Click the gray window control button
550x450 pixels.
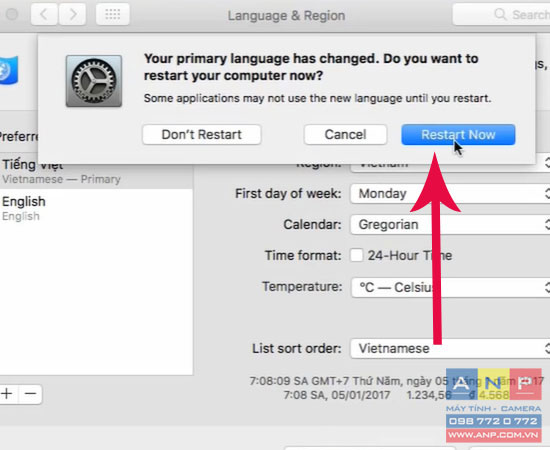click(12, 15)
